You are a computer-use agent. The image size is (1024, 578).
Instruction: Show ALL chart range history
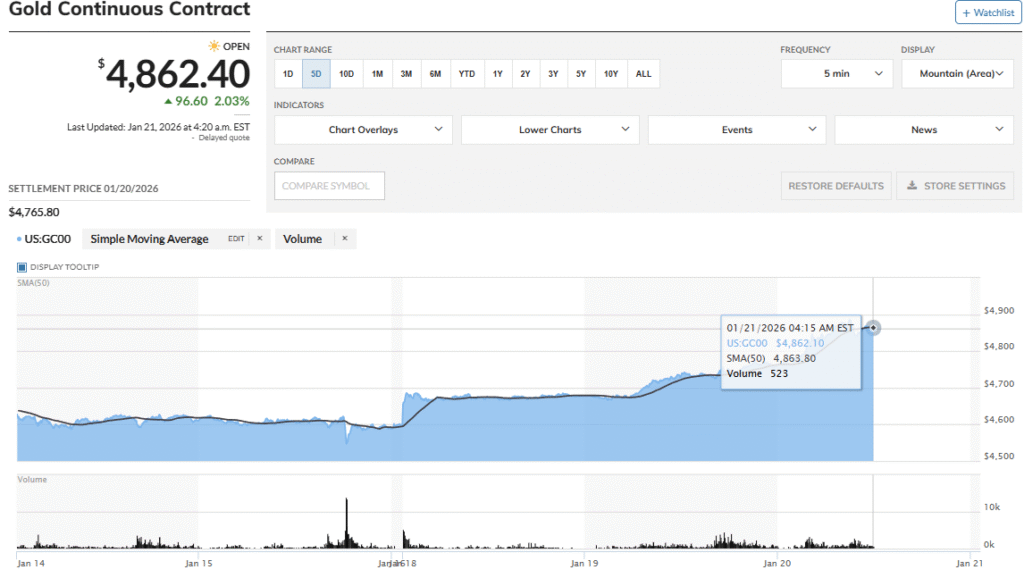[x=643, y=74]
